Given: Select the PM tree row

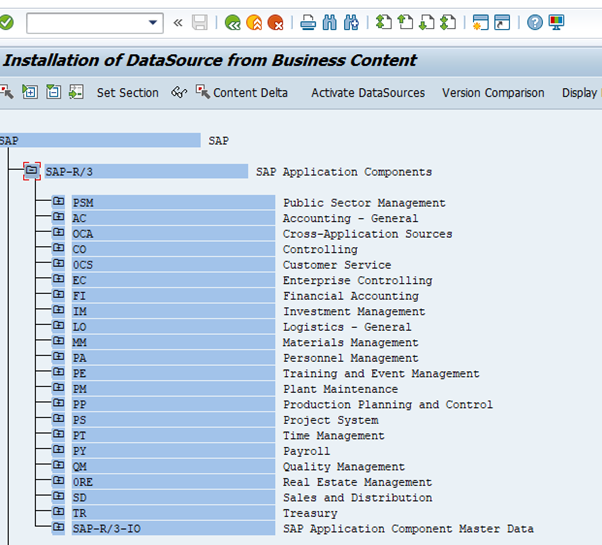Looking at the screenshot, I should 173,389.
